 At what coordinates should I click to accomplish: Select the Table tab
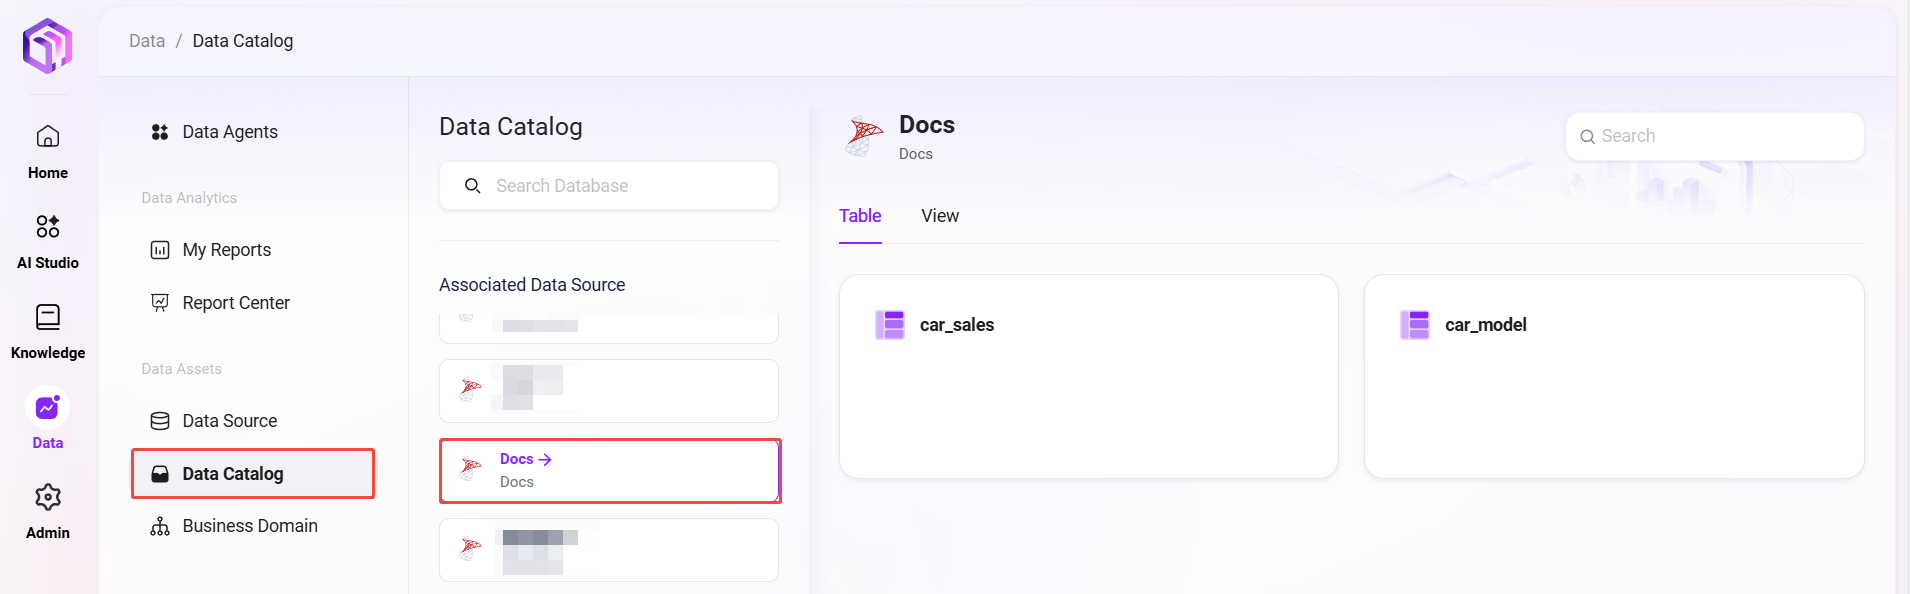(x=859, y=216)
